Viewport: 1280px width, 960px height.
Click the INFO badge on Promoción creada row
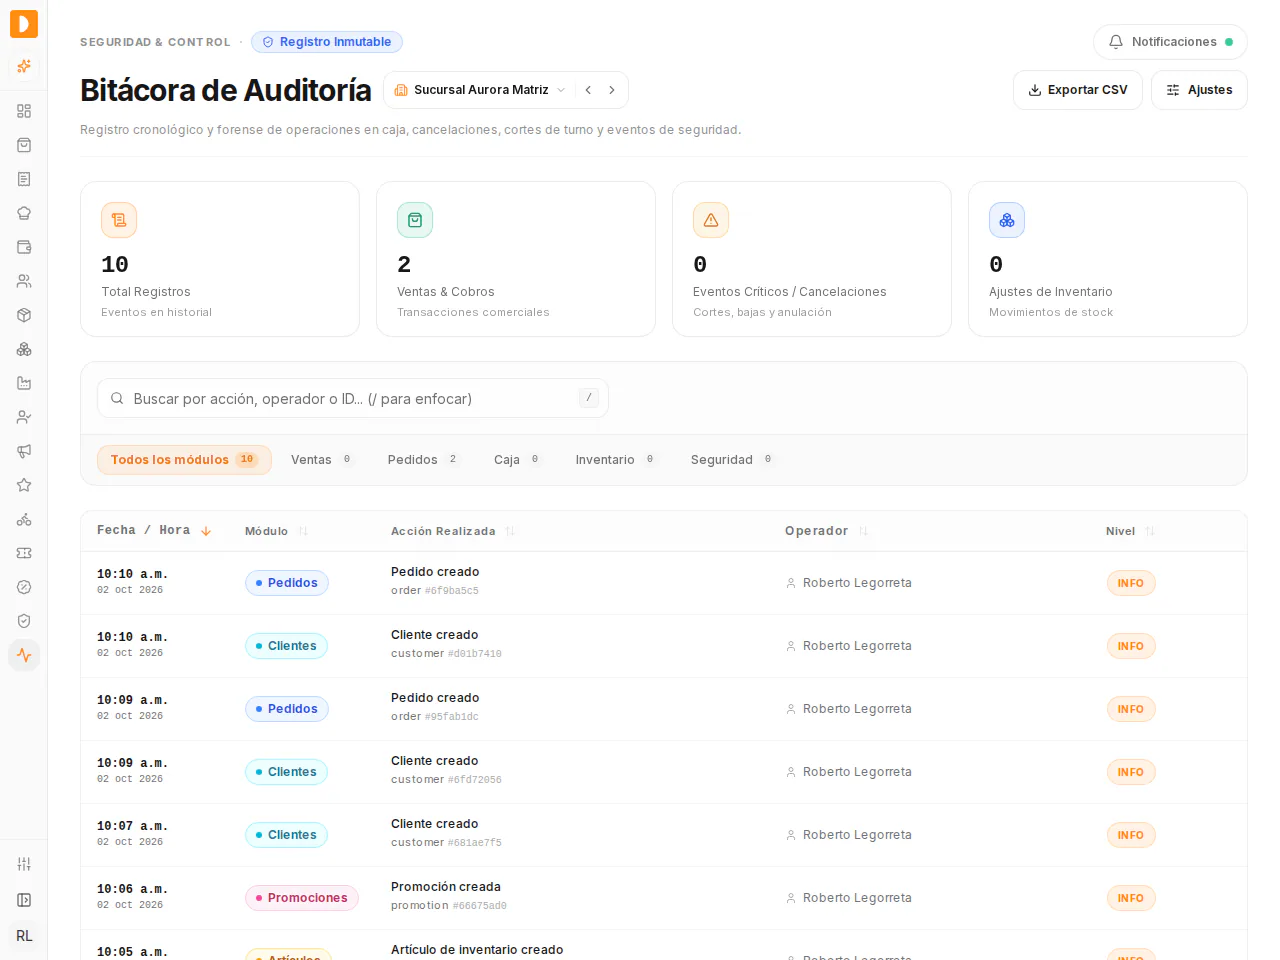pos(1131,898)
